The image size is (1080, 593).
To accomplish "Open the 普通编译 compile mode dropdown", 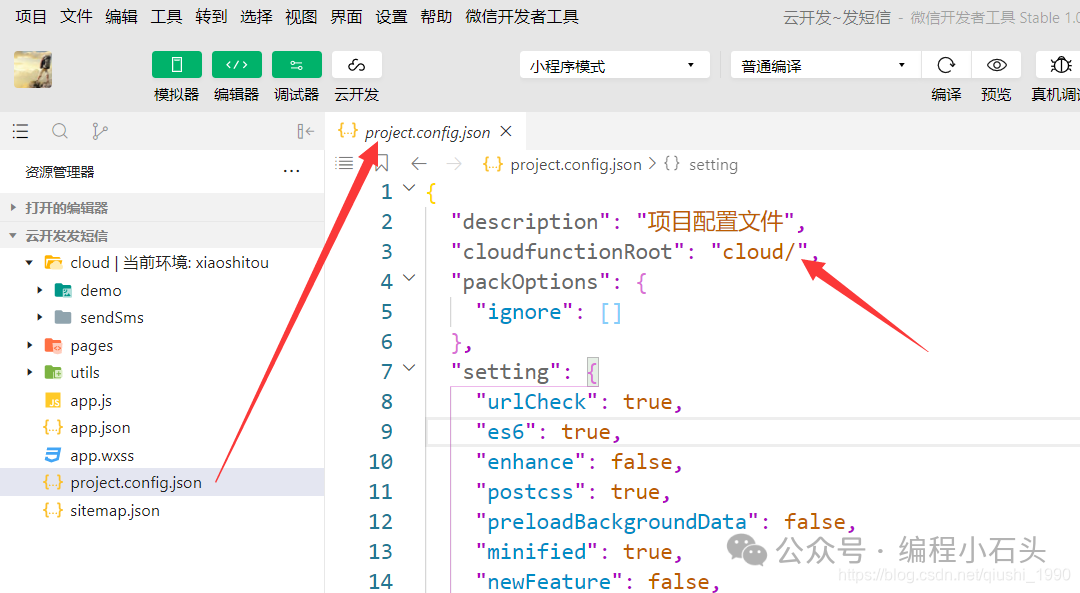I will coord(825,66).
